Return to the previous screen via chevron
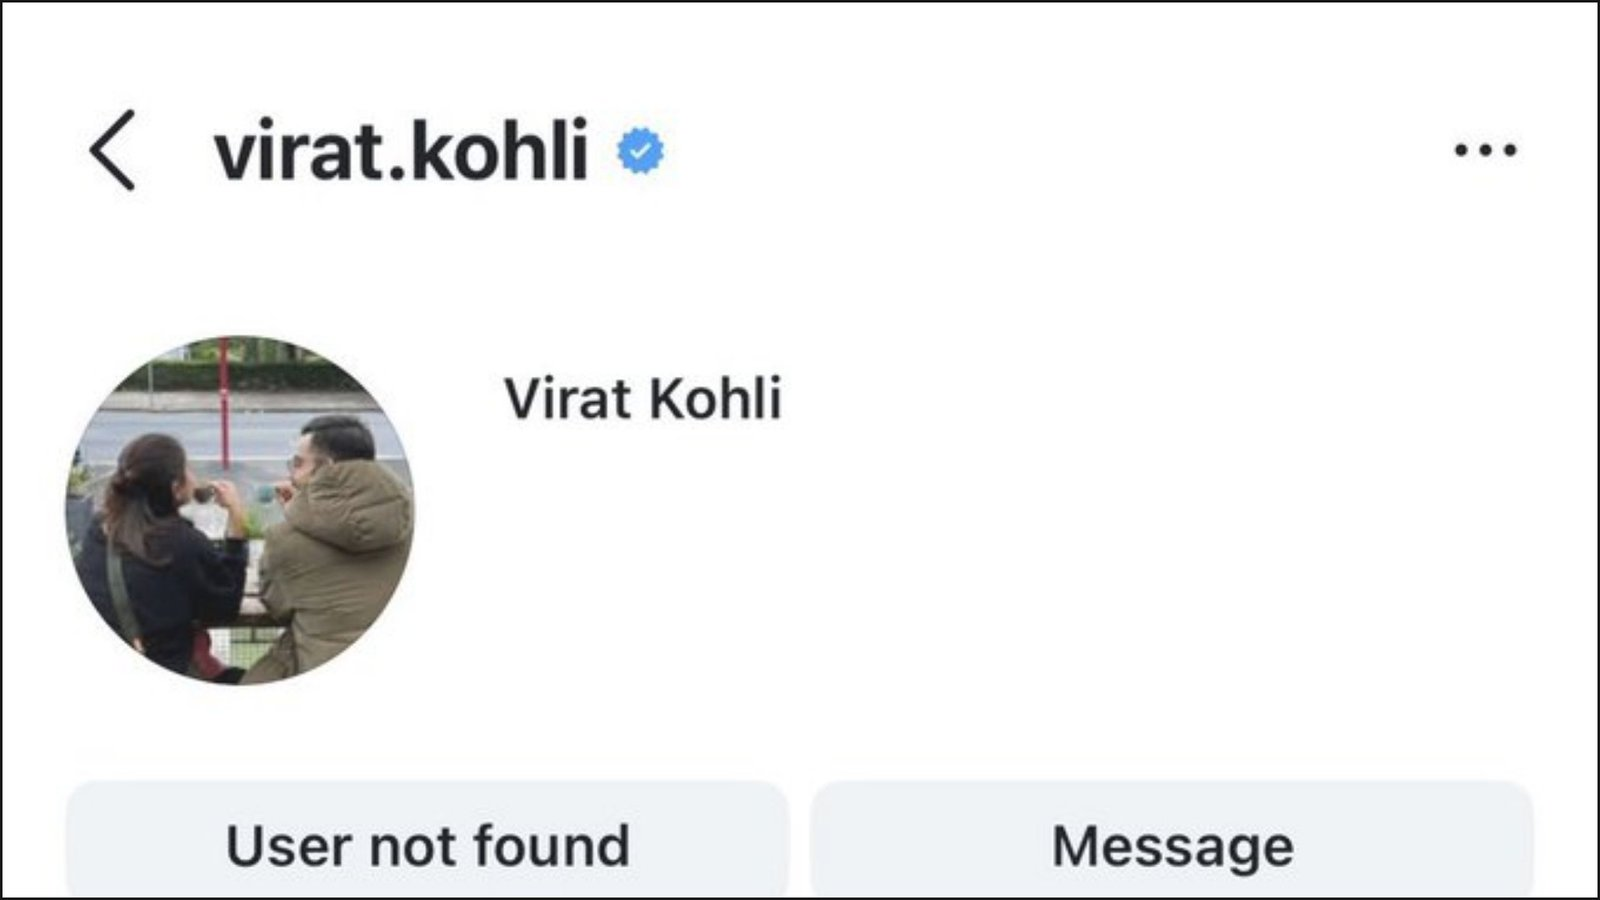This screenshot has width=1600, height=900. (112, 150)
